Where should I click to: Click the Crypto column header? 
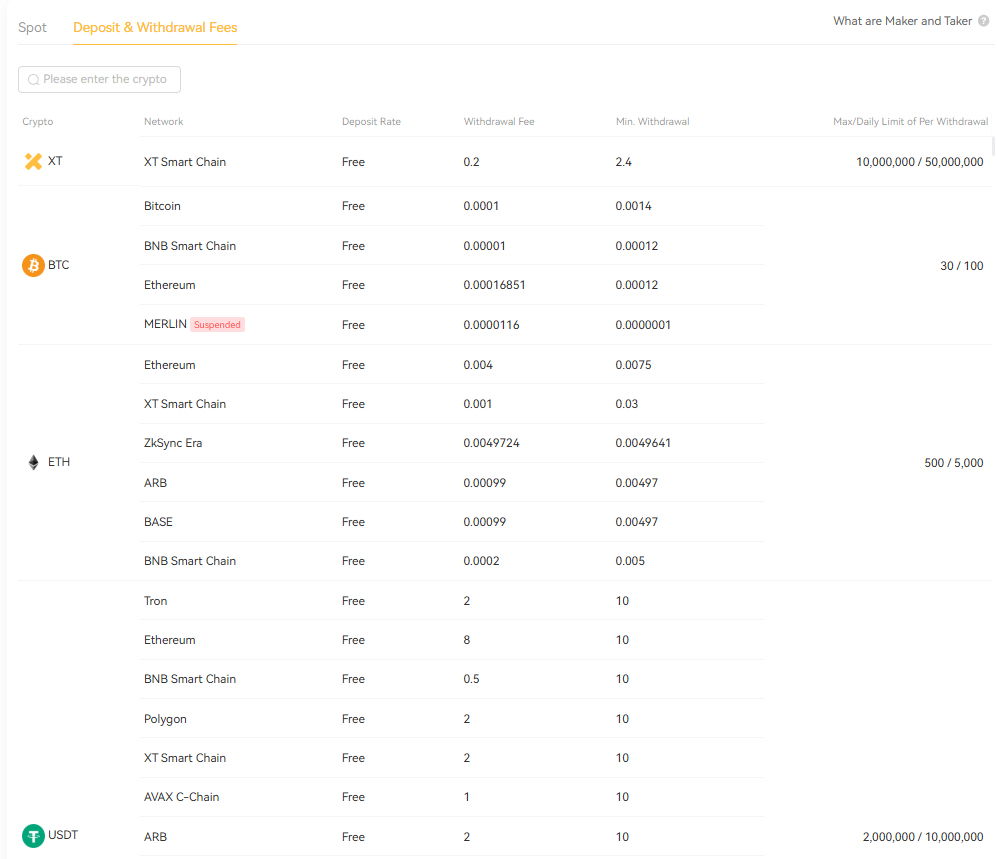pos(38,121)
